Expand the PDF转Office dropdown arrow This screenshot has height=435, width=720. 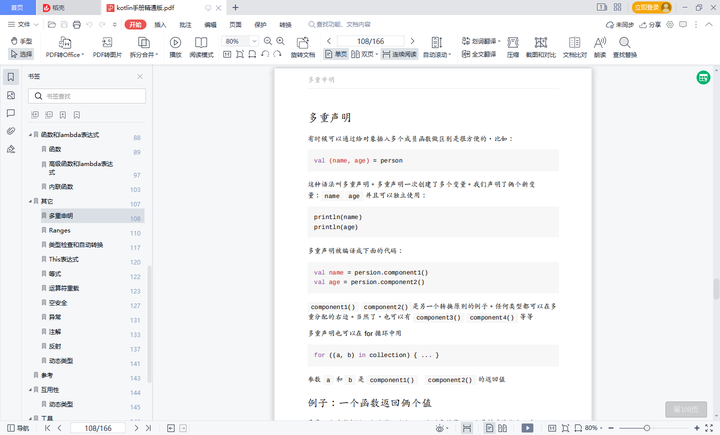tap(83, 55)
